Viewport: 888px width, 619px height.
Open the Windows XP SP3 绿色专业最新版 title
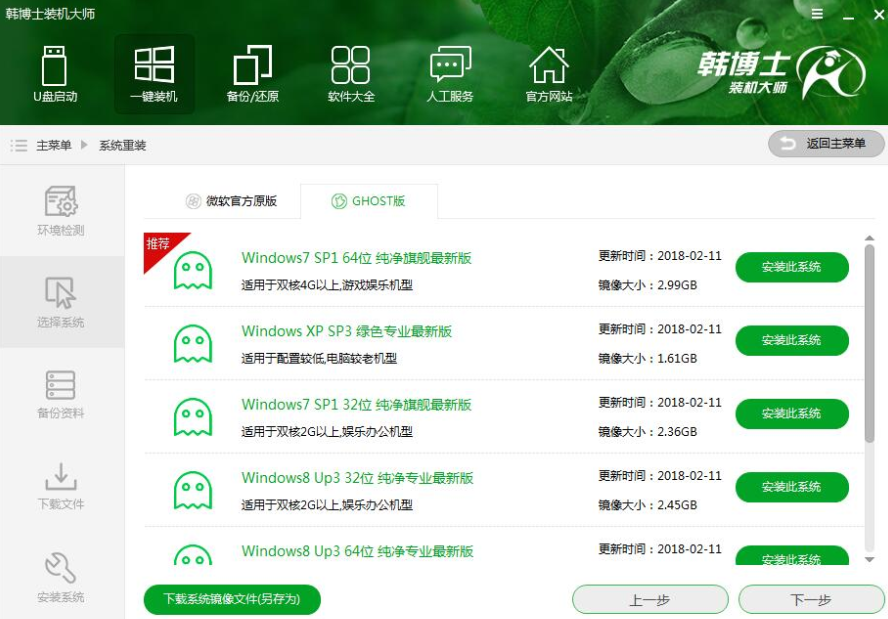pos(347,331)
